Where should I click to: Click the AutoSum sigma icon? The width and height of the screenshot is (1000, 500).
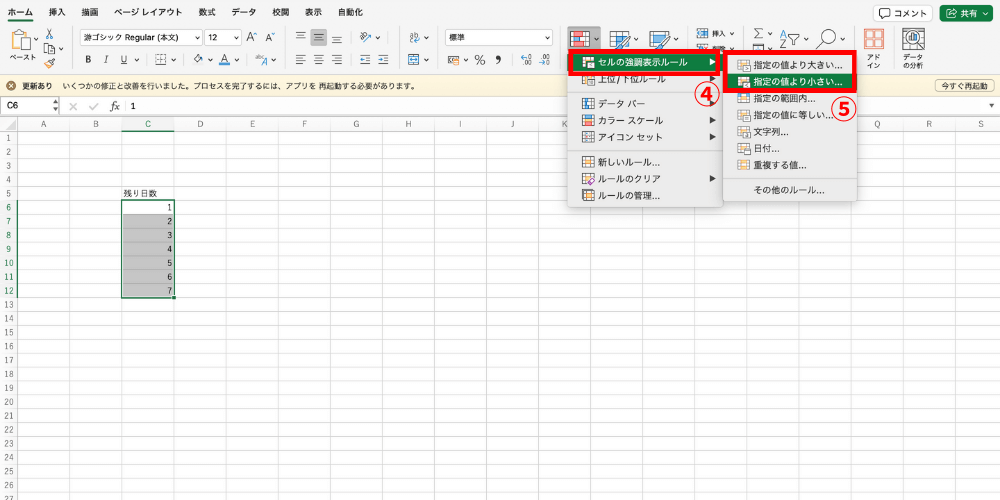pyautogui.click(x=759, y=33)
